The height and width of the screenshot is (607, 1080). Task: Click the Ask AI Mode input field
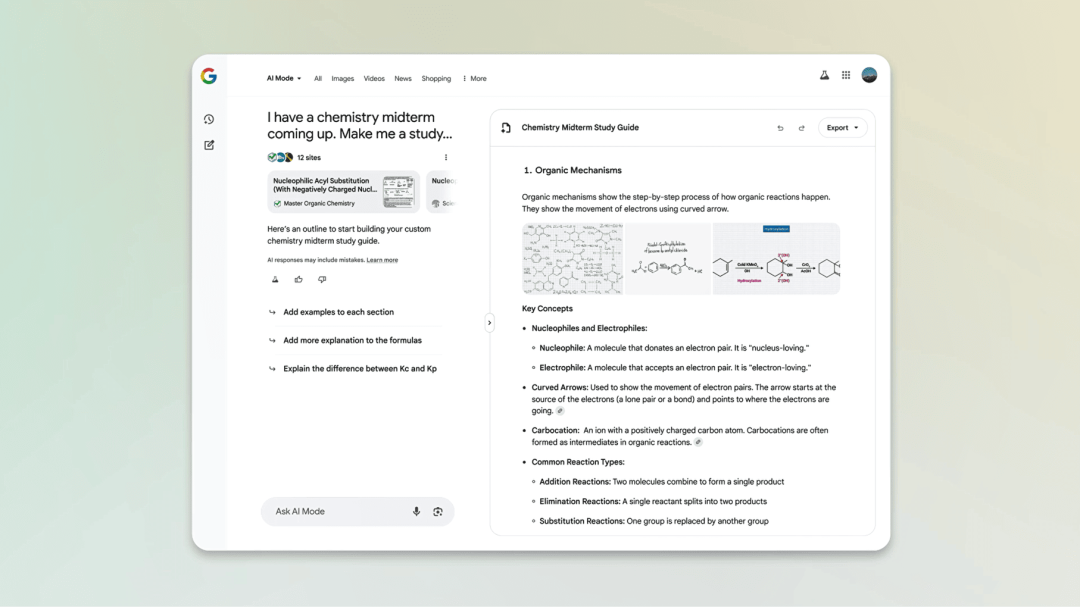[x=357, y=512]
